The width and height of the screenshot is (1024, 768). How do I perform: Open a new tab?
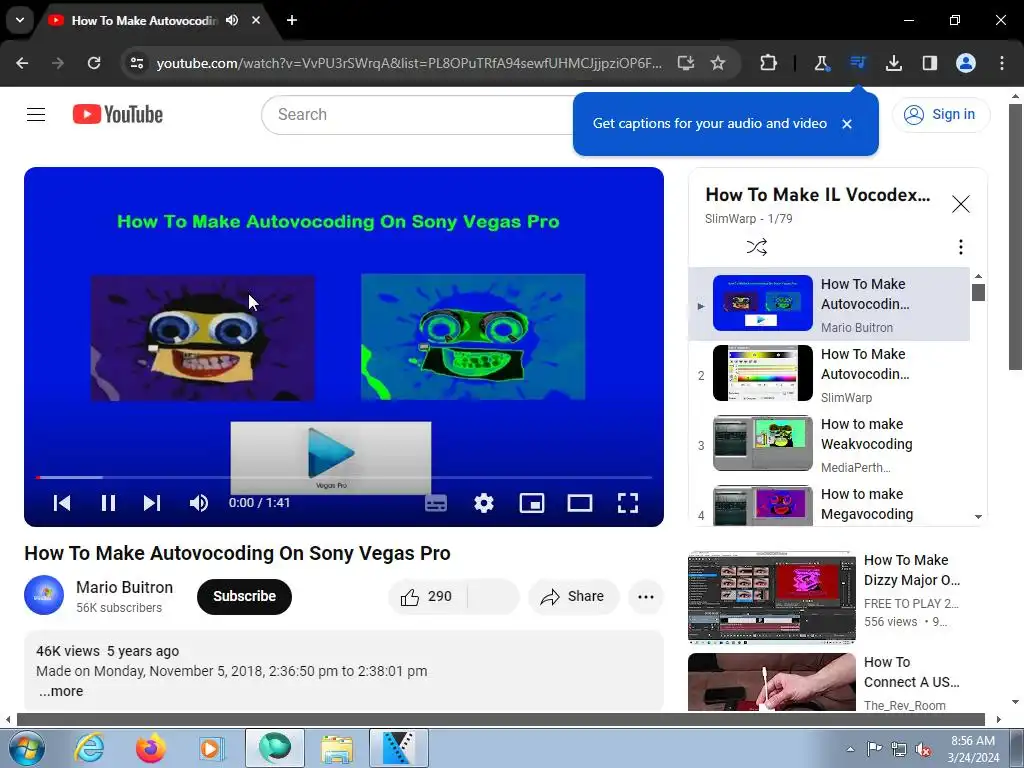(292, 20)
